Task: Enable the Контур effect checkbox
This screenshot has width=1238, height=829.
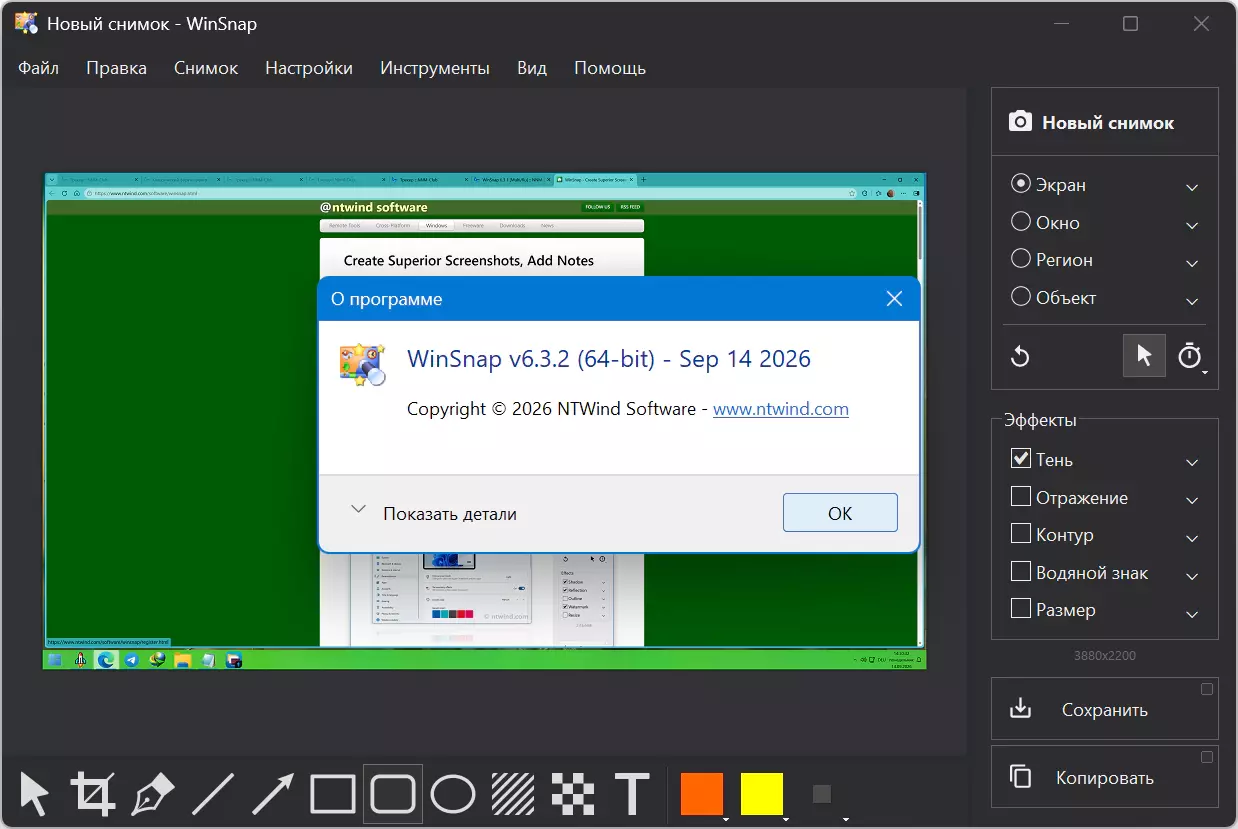Action: tap(1021, 533)
